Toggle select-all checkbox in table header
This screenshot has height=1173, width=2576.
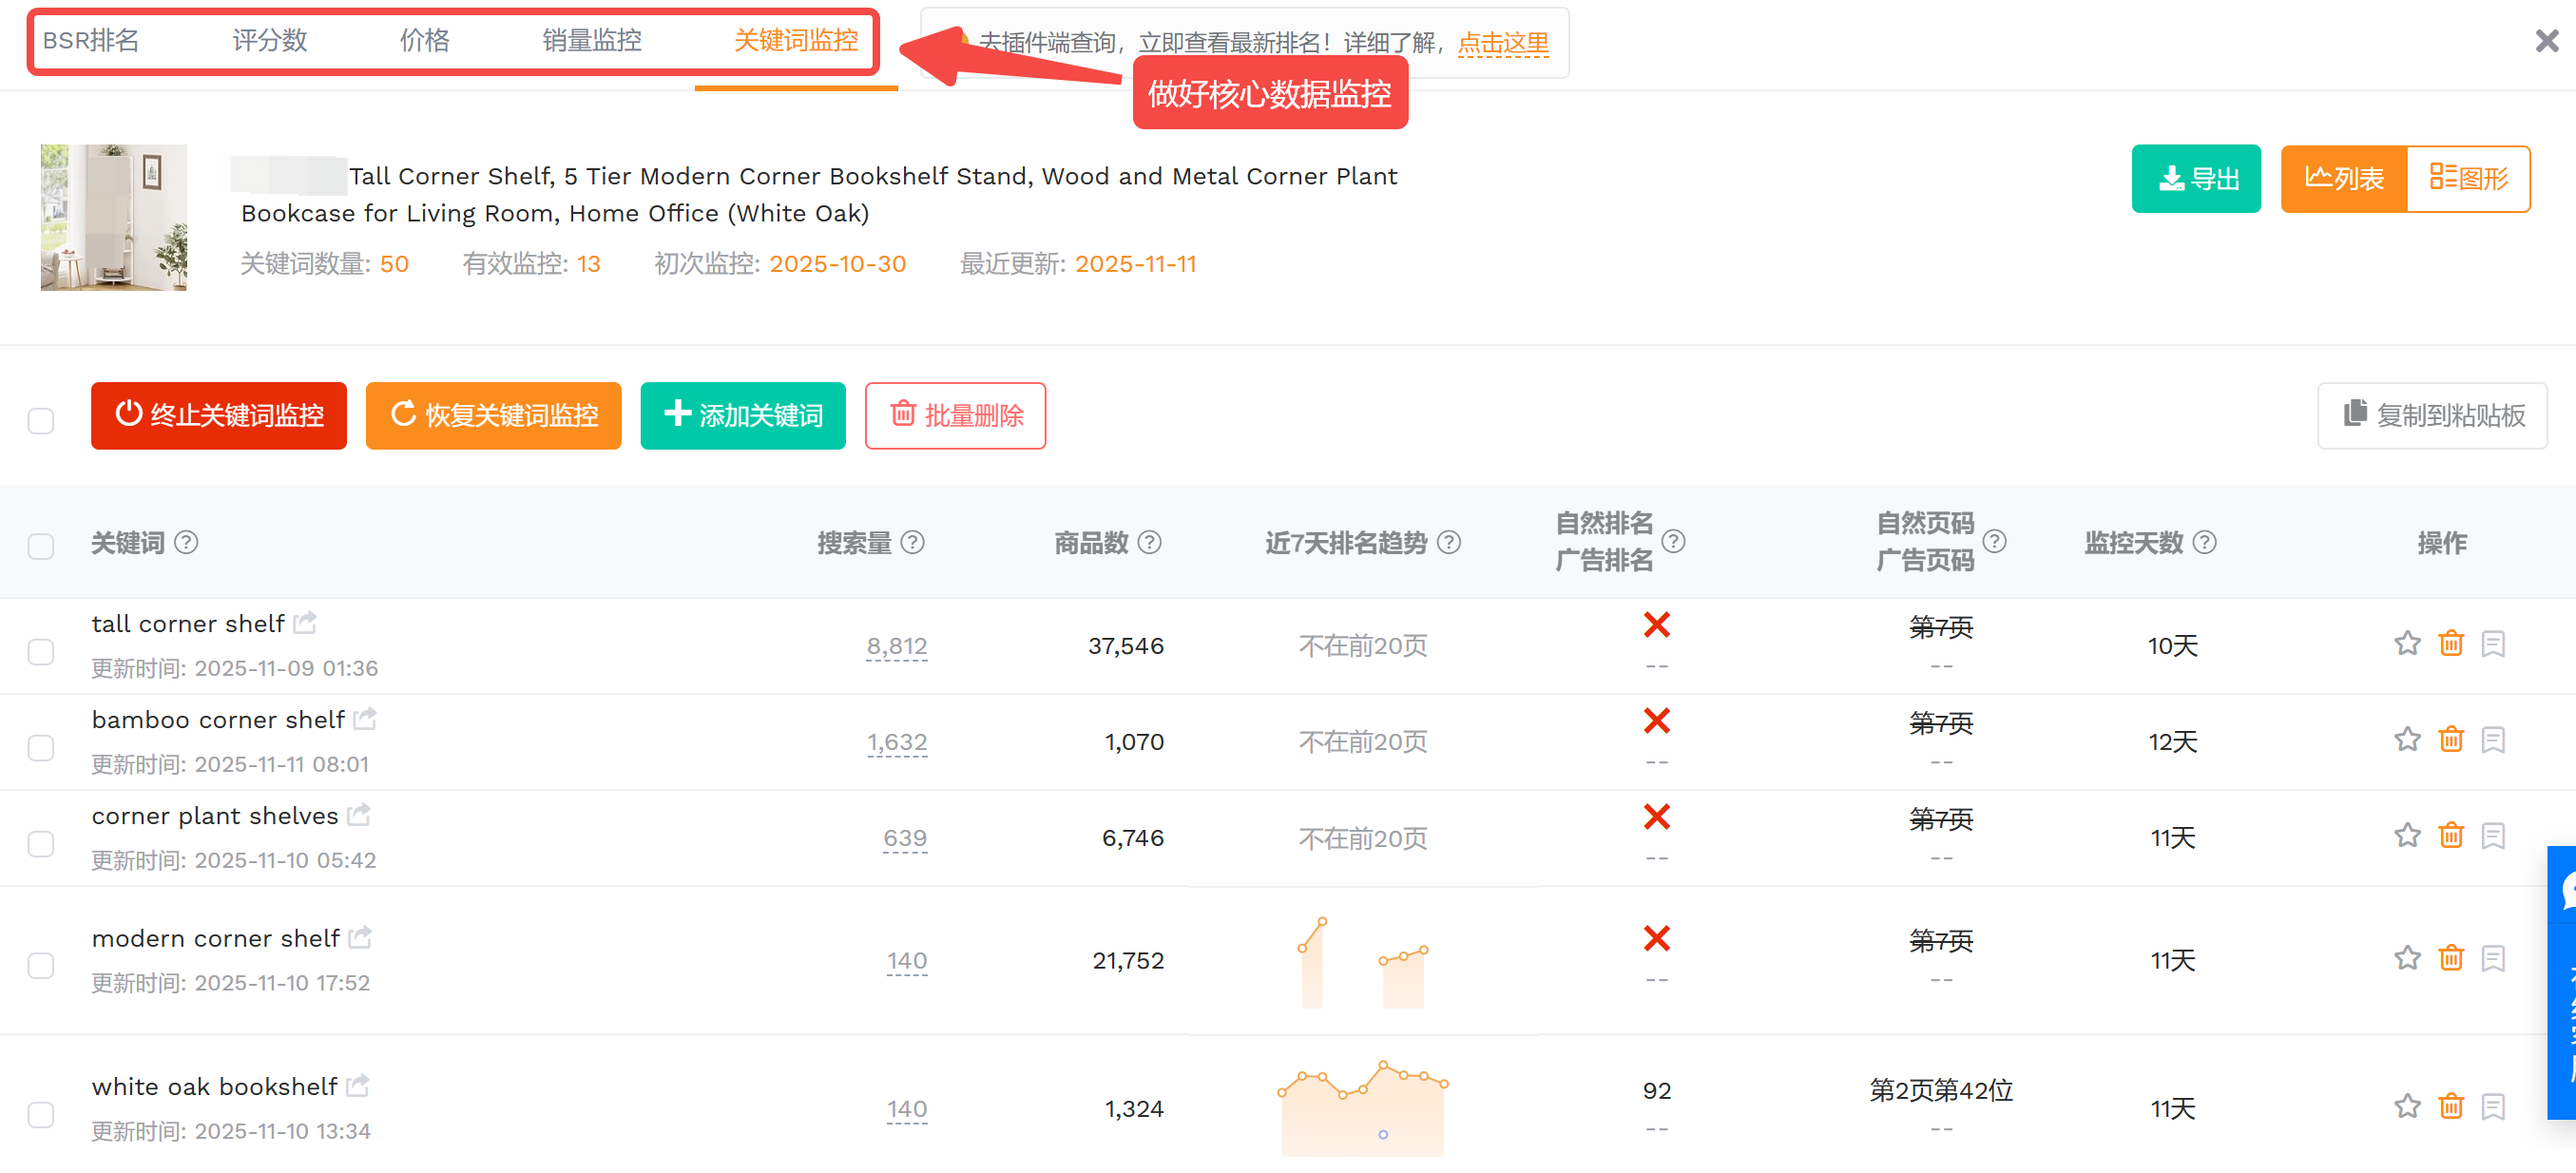41,546
